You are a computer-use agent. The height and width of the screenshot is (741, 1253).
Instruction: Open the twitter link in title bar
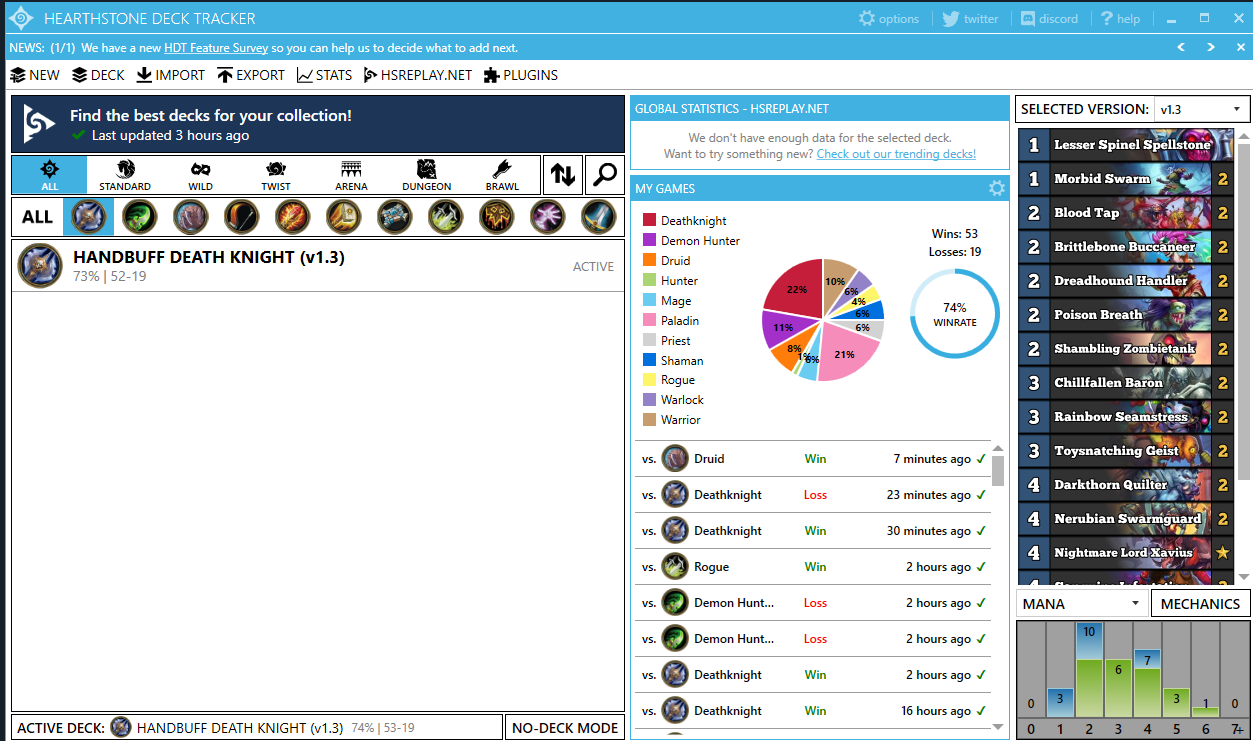click(x=970, y=18)
